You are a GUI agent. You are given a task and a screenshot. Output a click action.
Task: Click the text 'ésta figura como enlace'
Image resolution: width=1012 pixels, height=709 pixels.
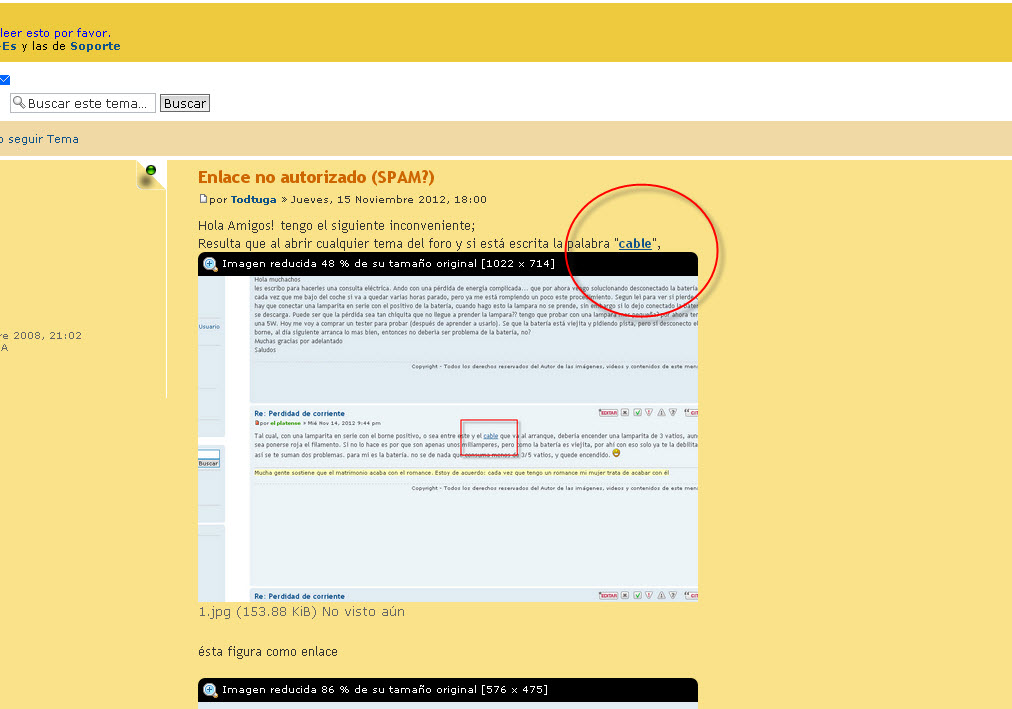click(268, 652)
